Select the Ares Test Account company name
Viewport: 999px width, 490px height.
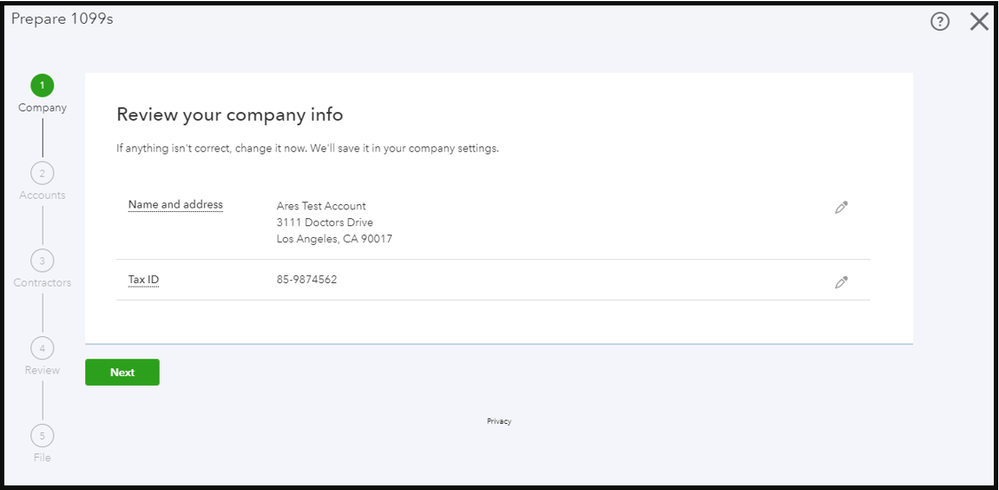321,206
